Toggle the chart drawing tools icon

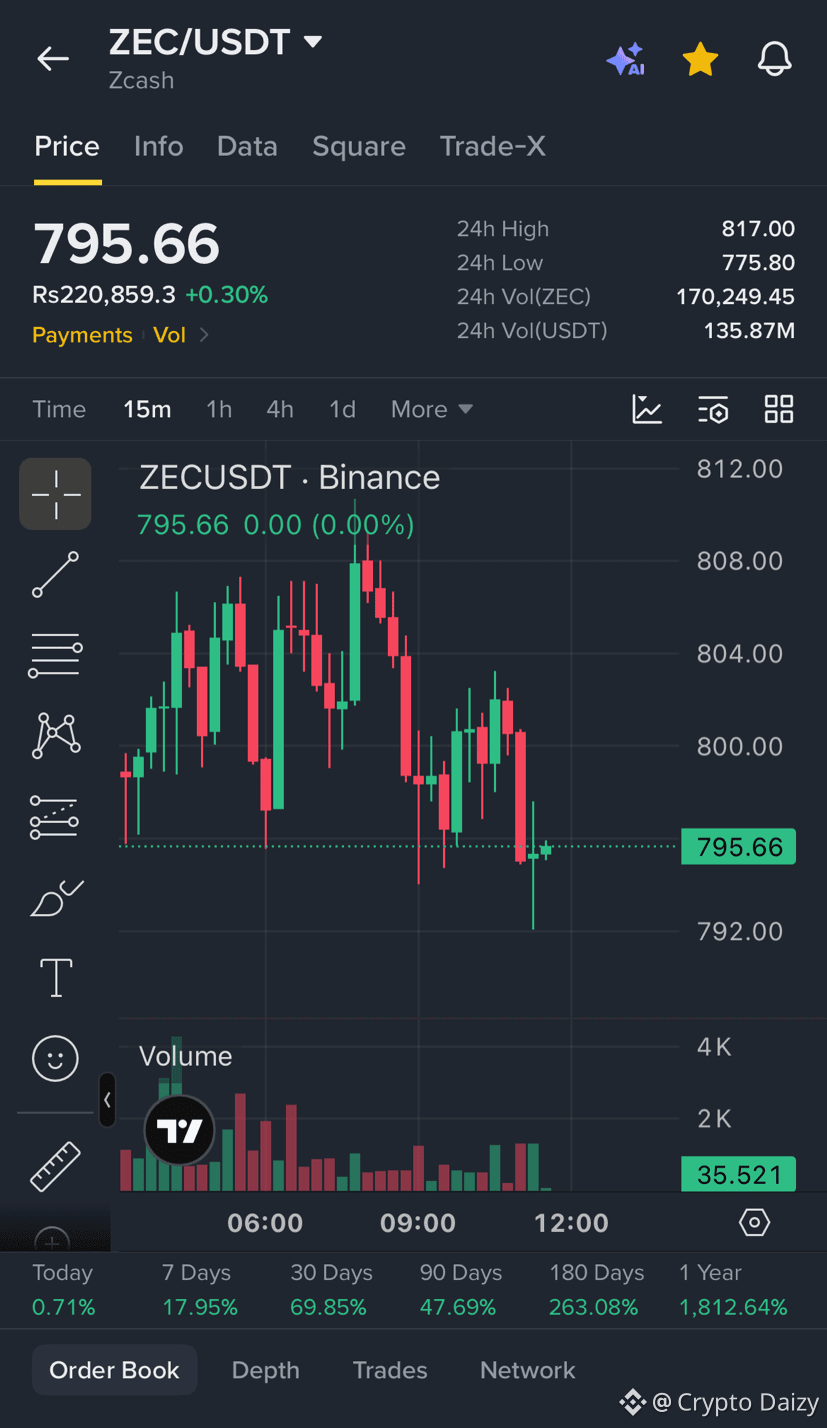pos(647,409)
